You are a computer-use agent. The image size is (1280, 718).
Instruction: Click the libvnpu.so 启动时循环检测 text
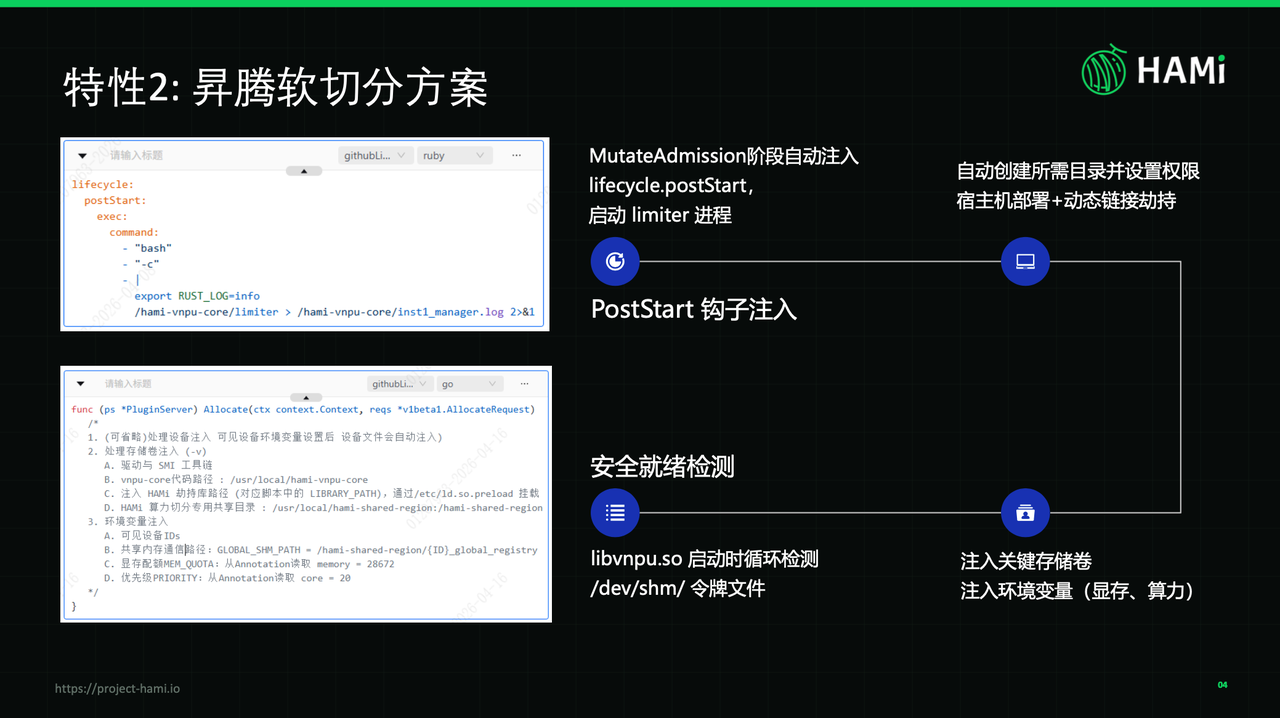pyautogui.click(x=704, y=559)
